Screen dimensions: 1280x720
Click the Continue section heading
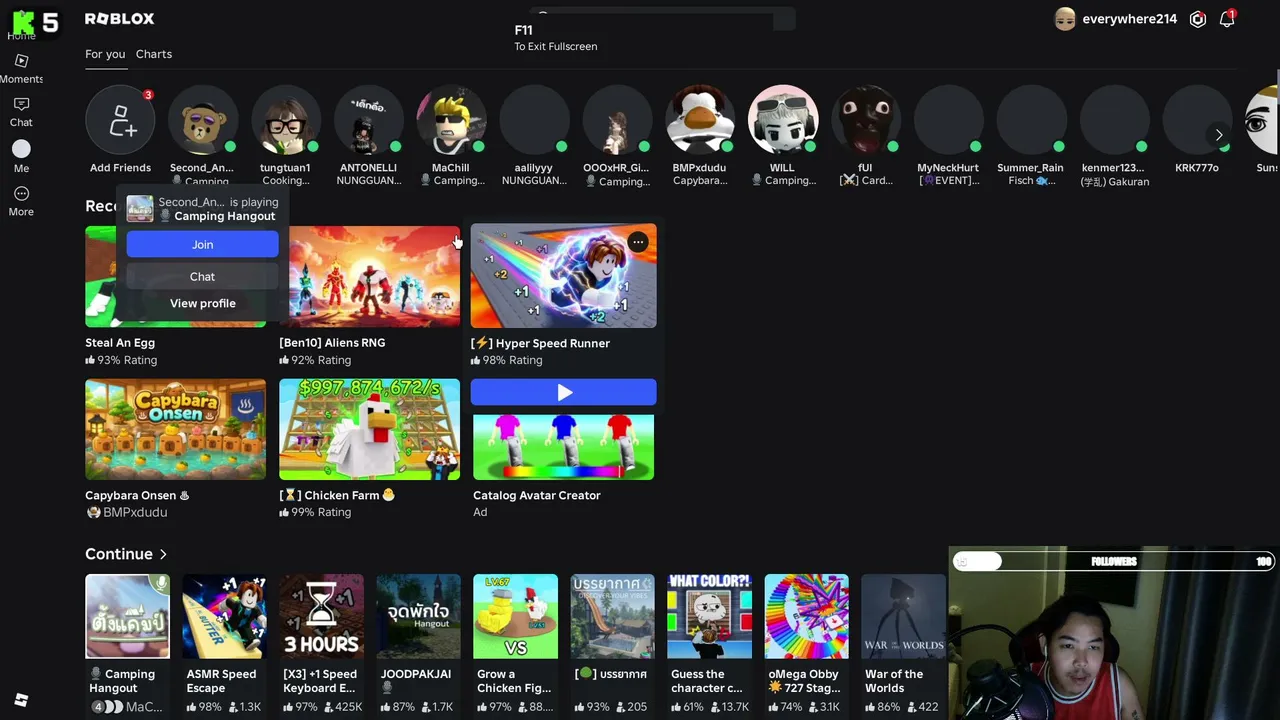[x=119, y=554]
